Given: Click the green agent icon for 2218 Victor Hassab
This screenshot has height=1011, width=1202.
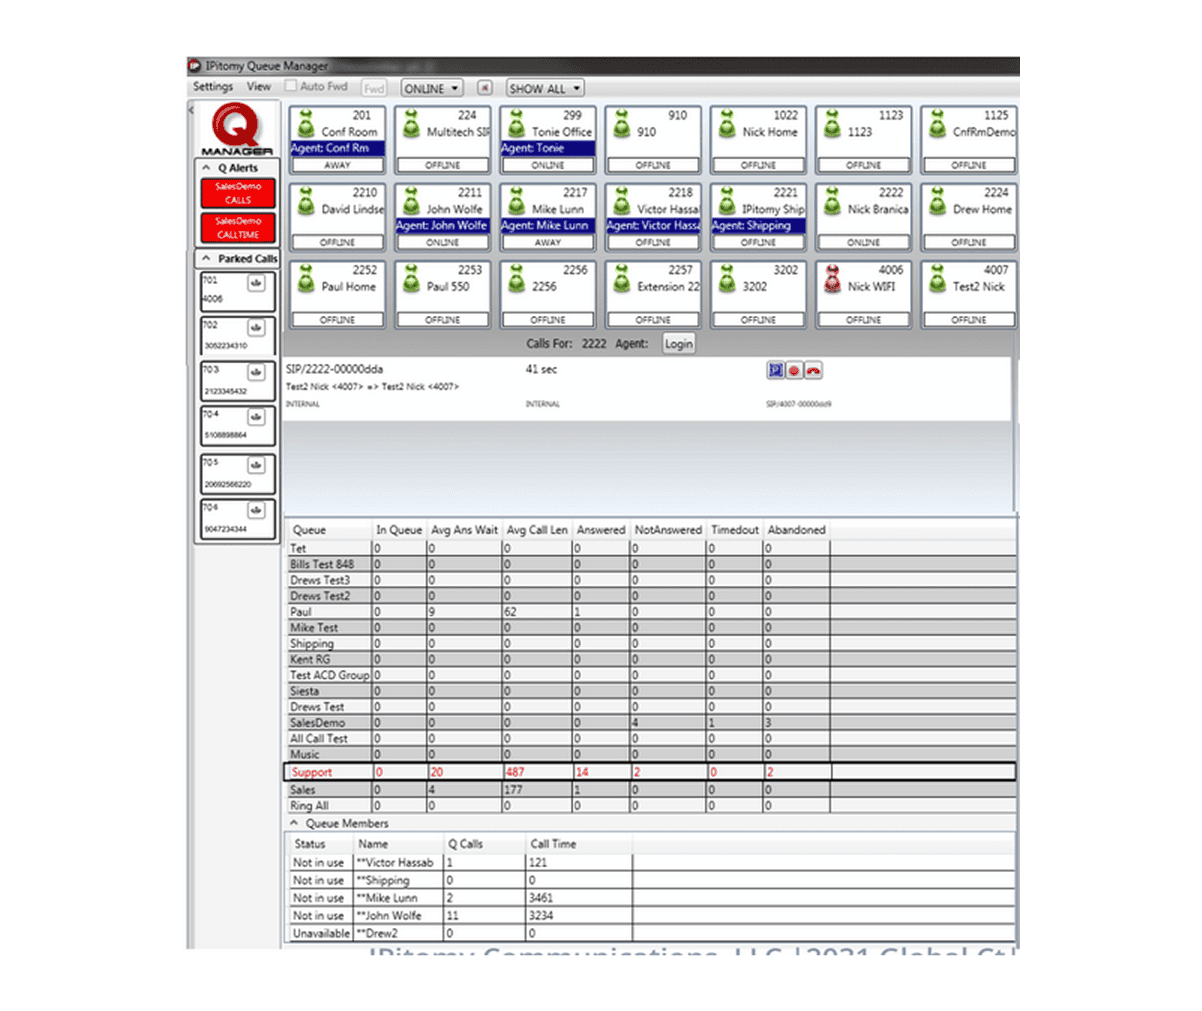Looking at the screenshot, I should click(621, 201).
